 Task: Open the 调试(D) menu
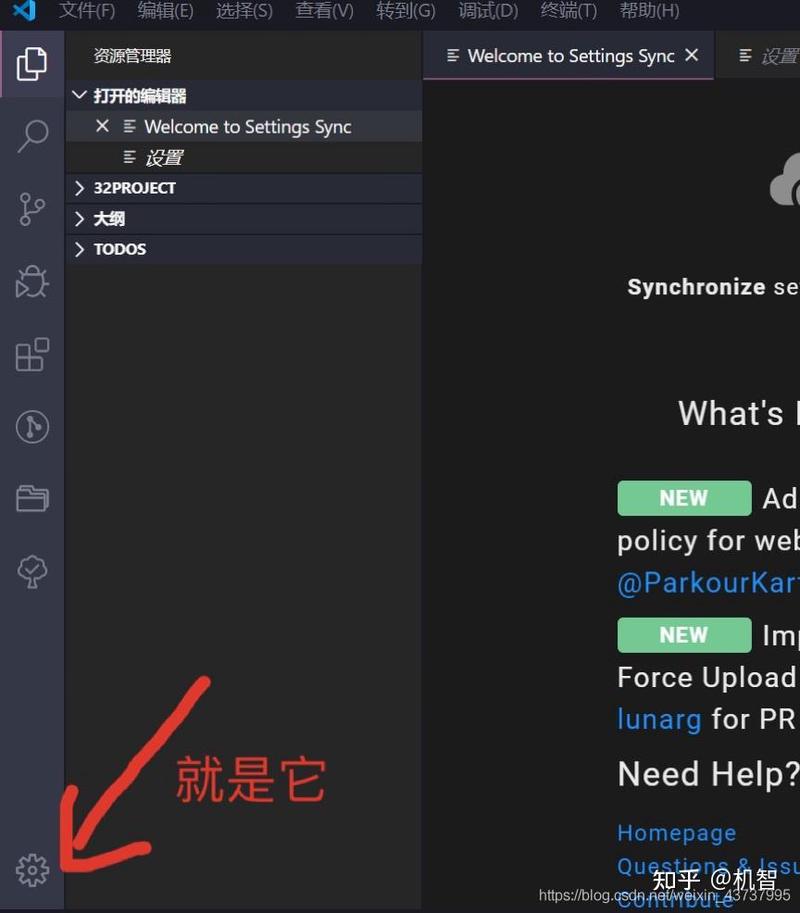(x=488, y=10)
